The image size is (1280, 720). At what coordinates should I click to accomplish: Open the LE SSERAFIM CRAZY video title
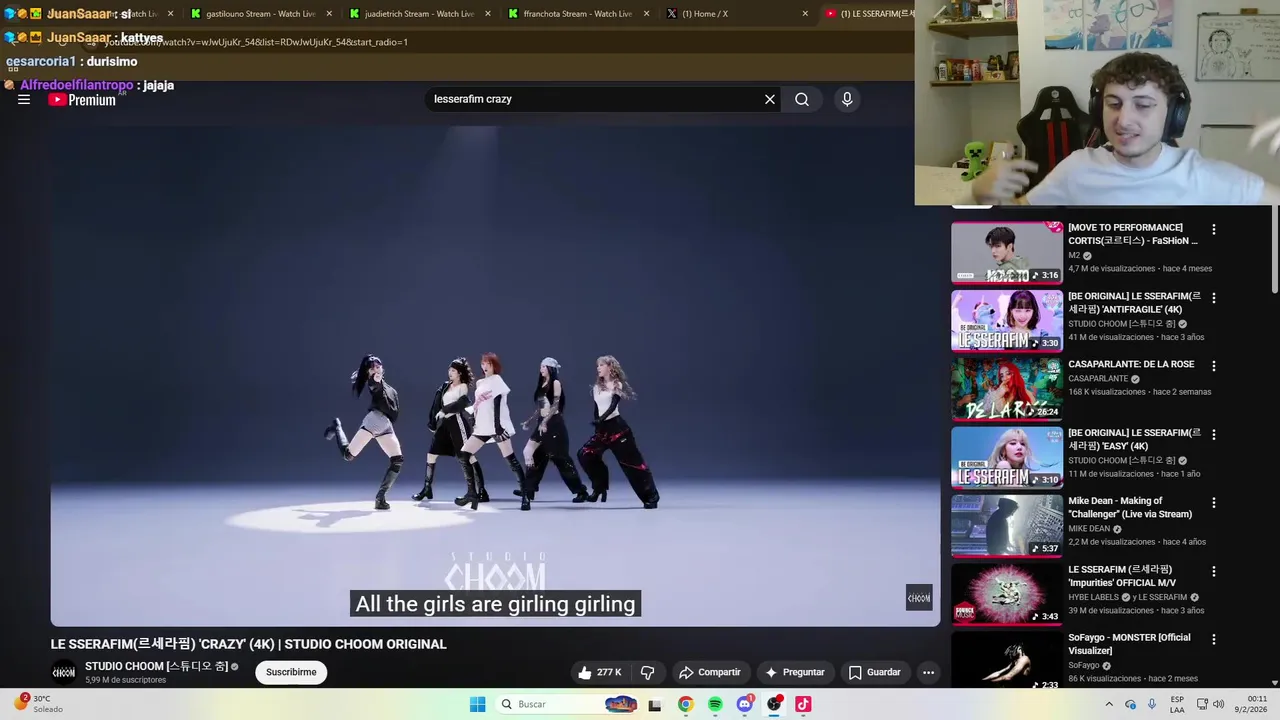249,644
